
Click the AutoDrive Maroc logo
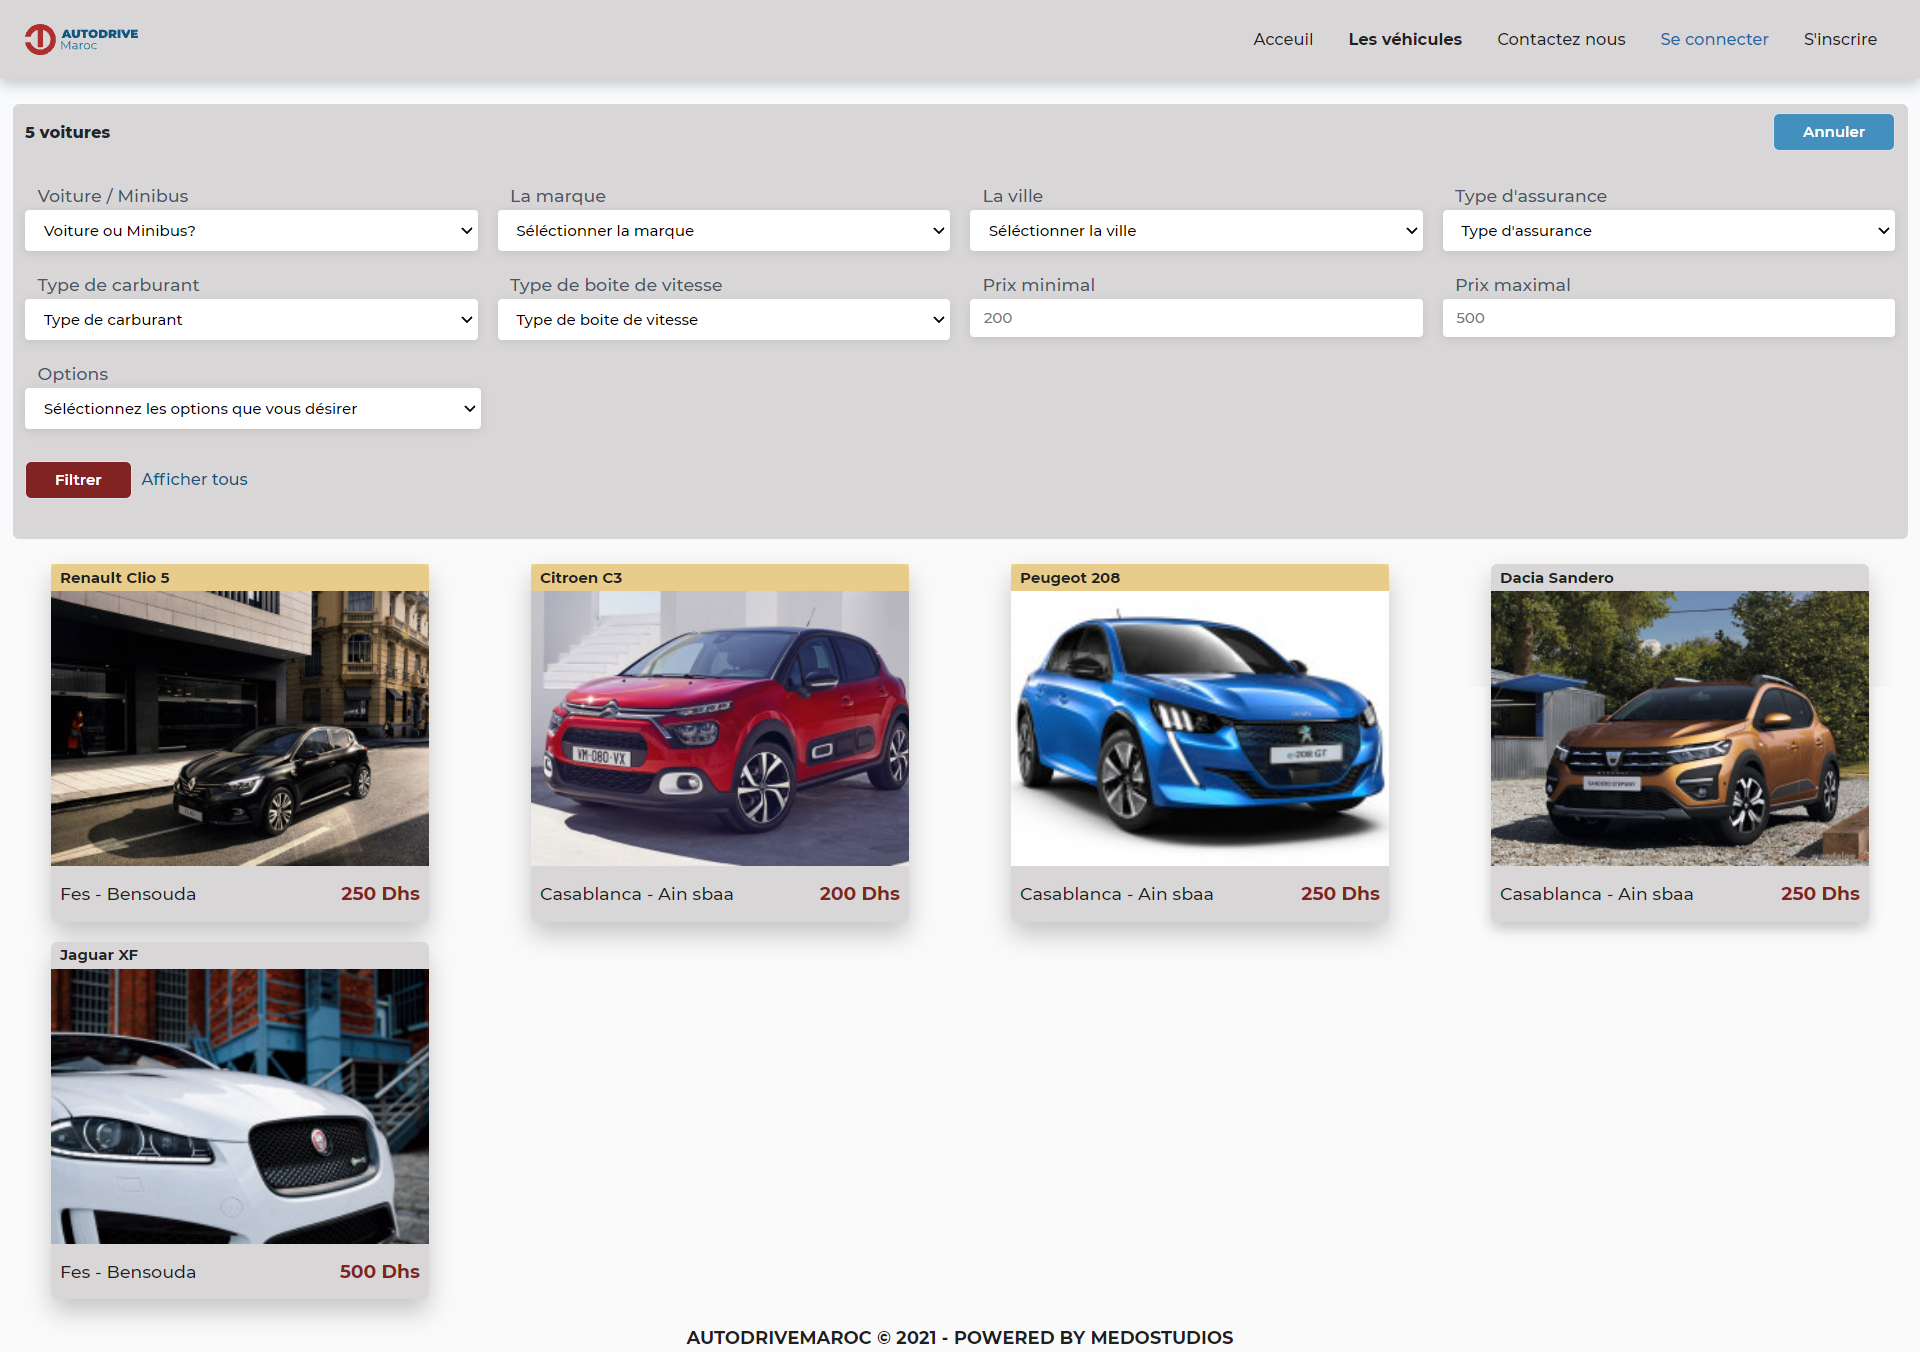point(82,39)
